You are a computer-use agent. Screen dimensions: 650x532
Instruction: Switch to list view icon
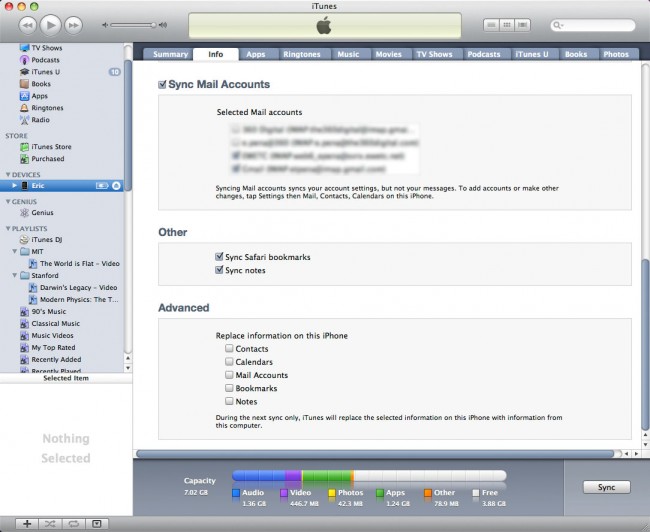click(x=491, y=25)
